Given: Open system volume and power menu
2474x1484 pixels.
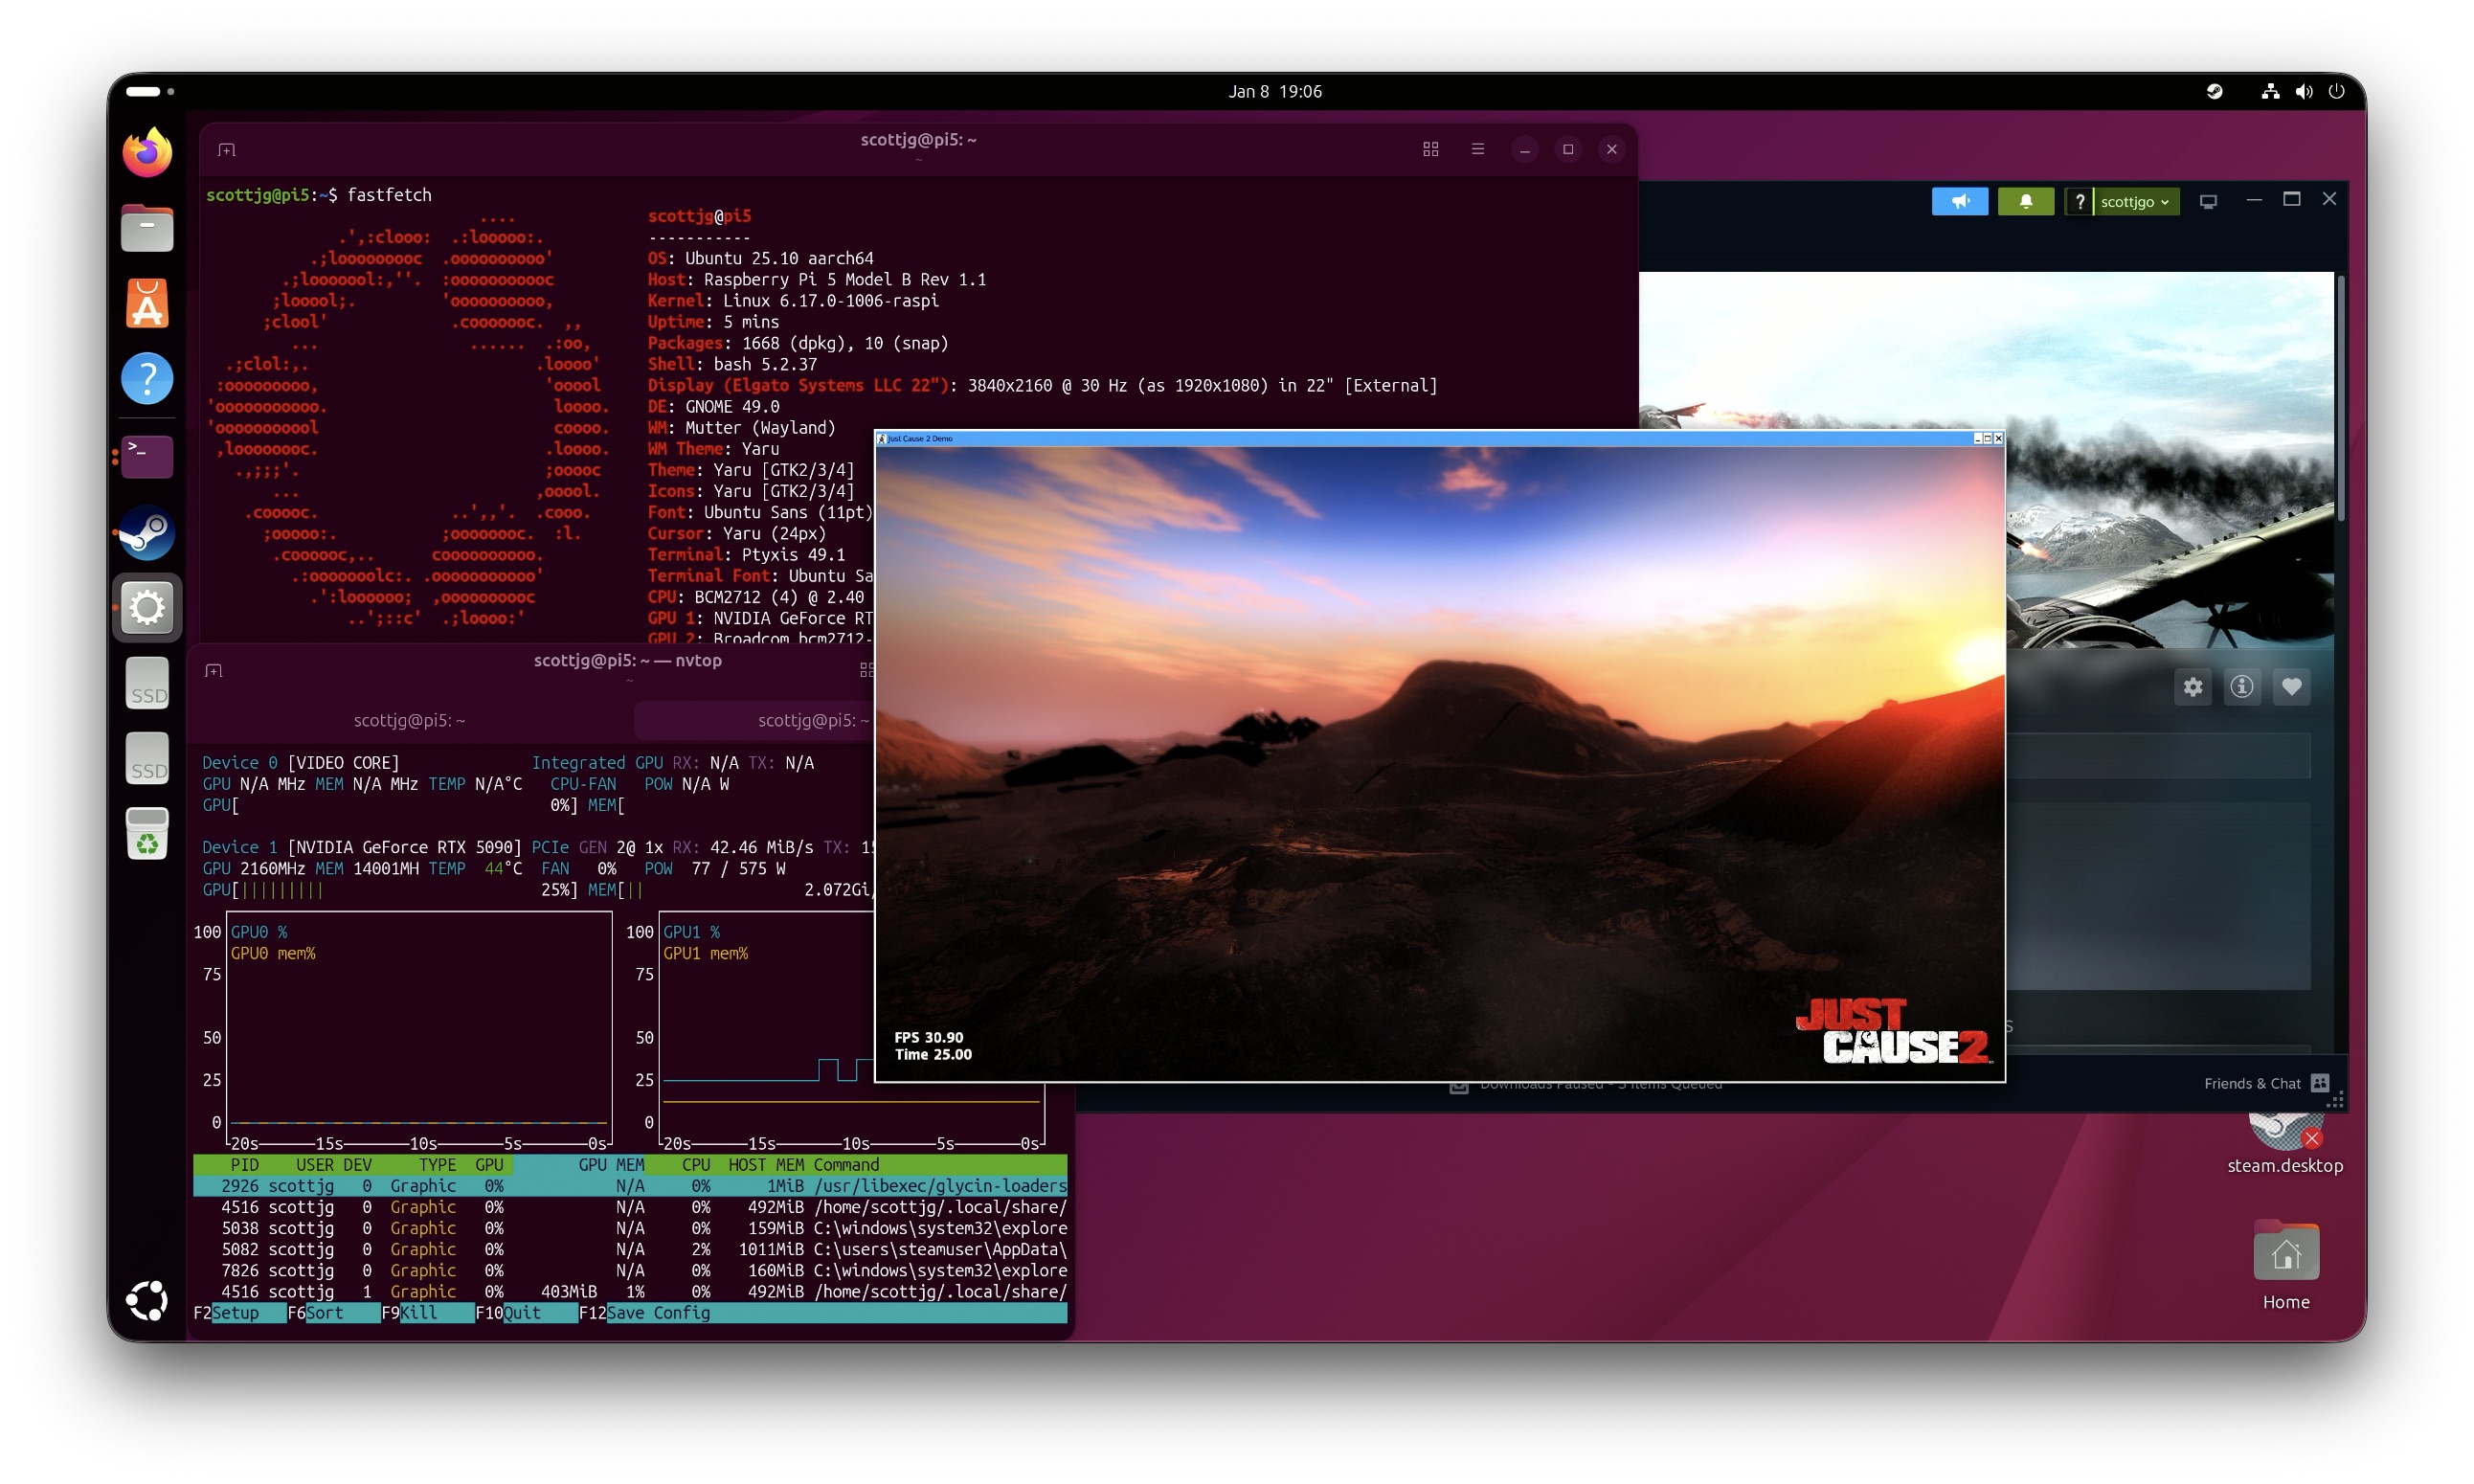Looking at the screenshot, I should point(2303,91).
